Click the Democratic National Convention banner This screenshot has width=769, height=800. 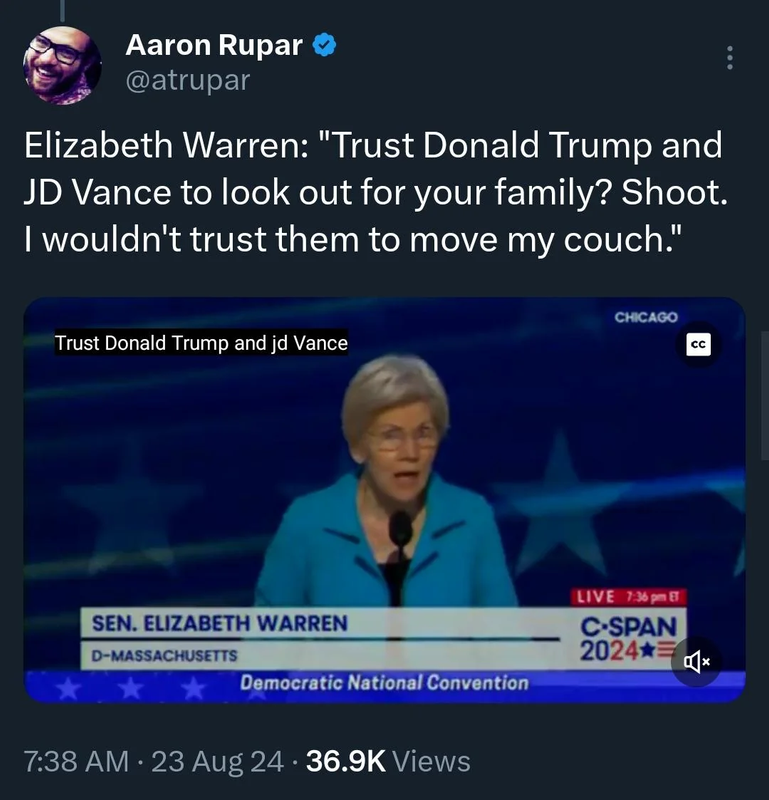384,683
